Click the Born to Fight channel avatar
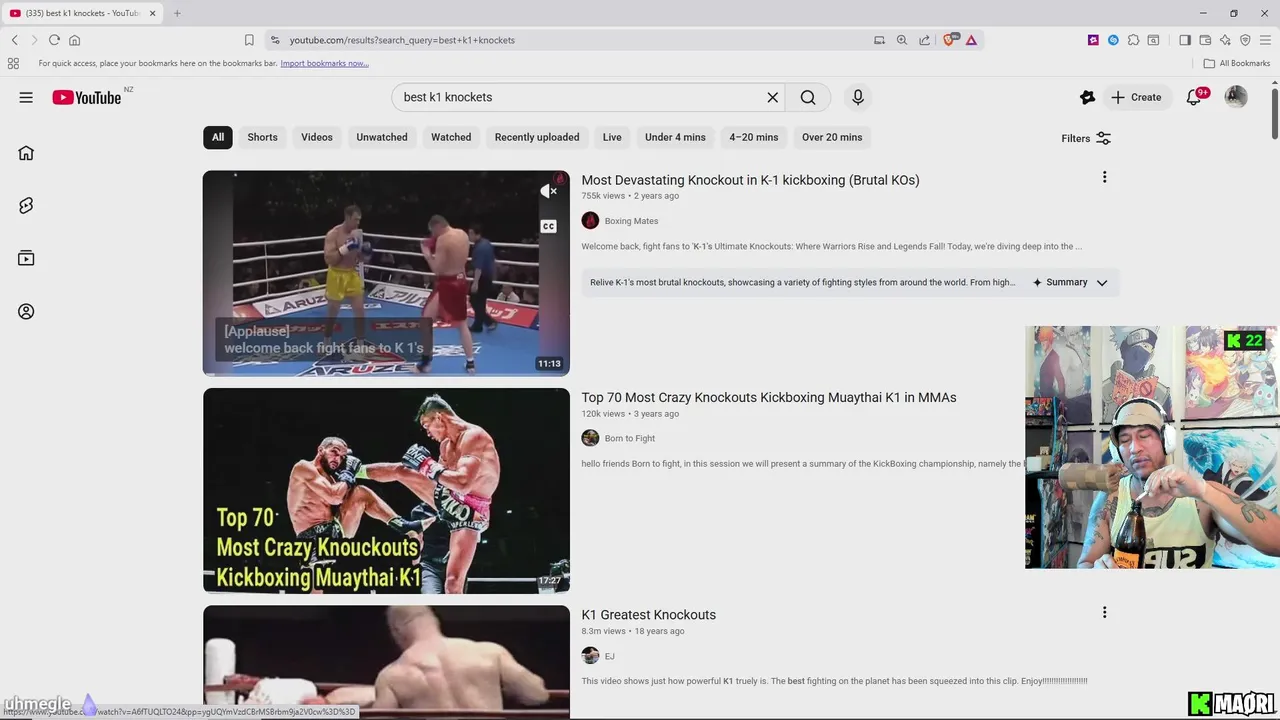 click(590, 438)
